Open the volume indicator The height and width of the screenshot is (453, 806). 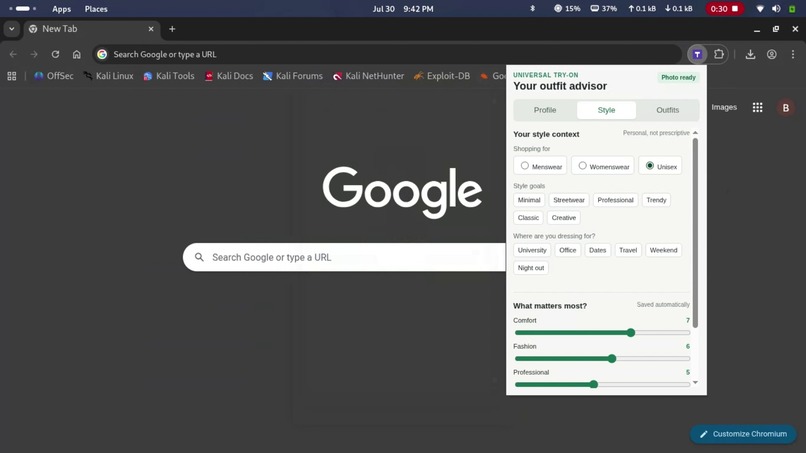click(776, 9)
